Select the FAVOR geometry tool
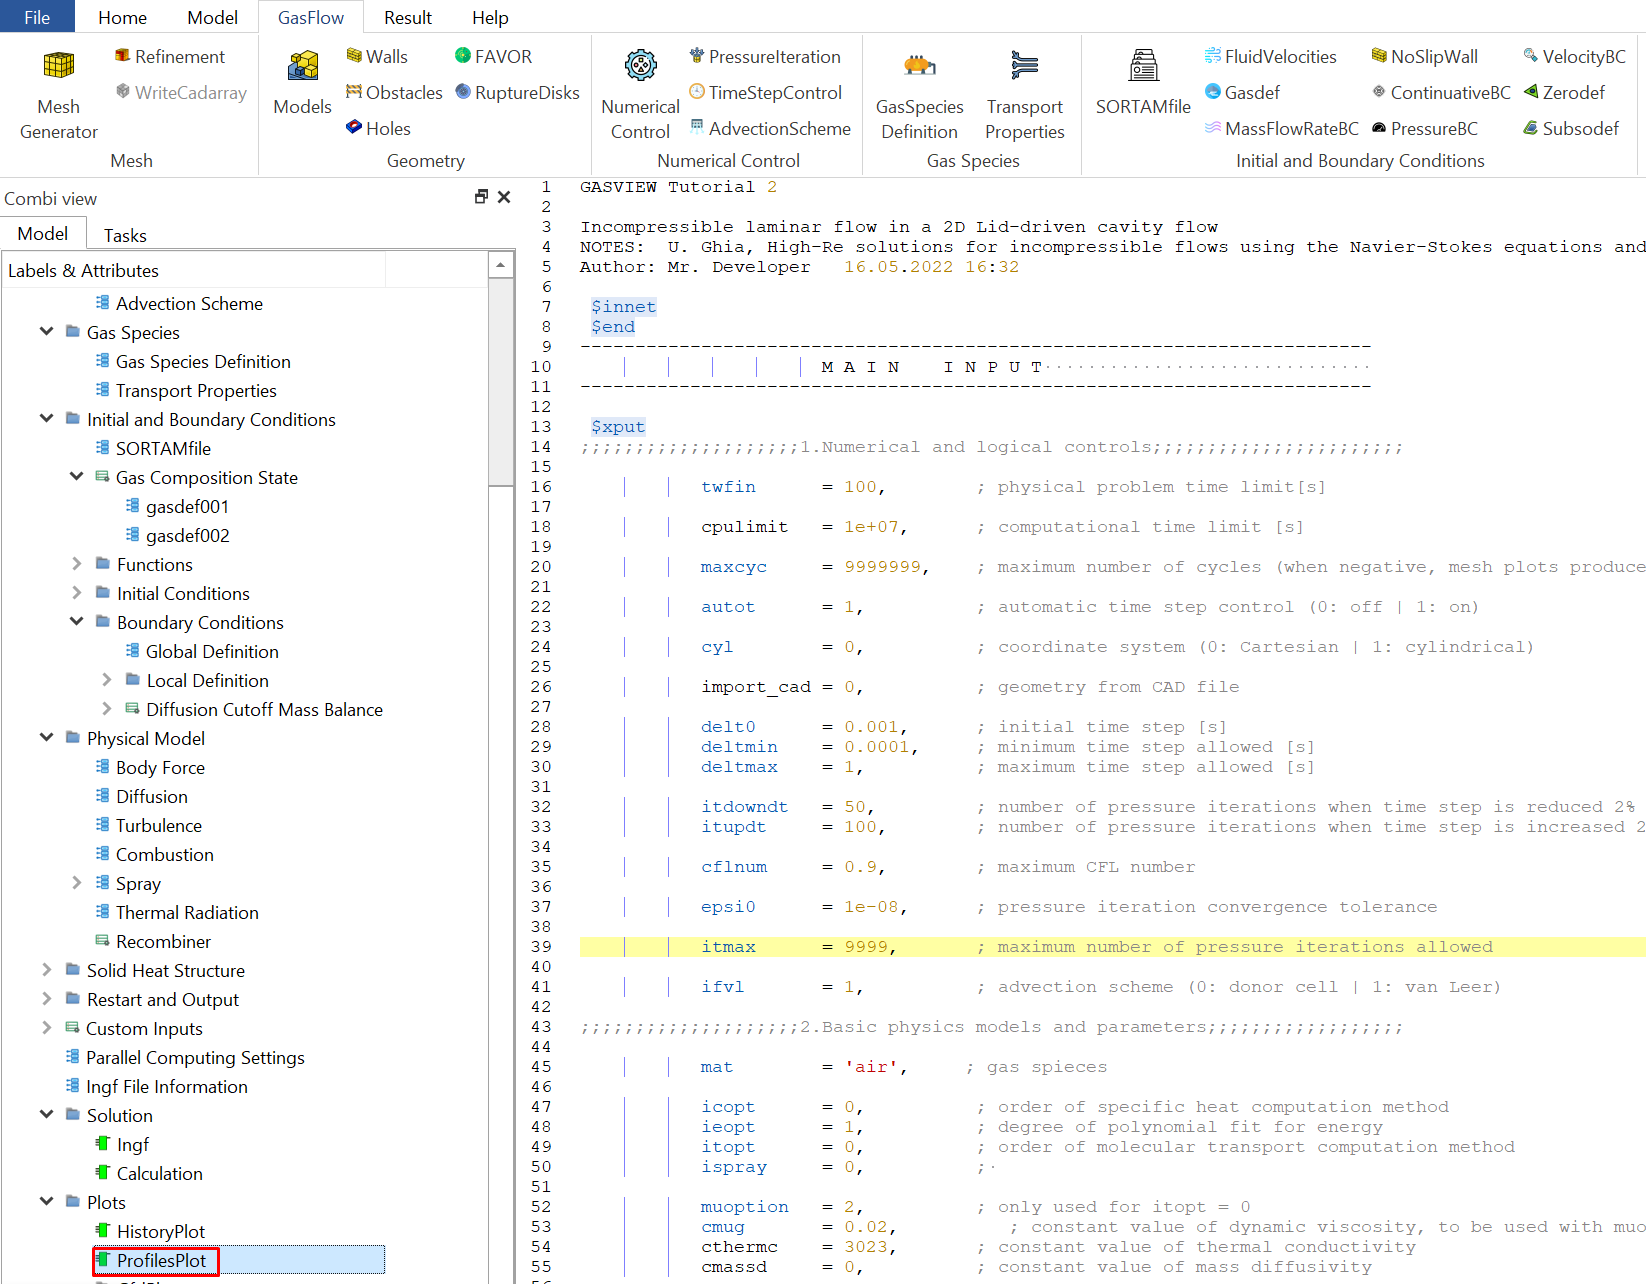 [x=493, y=57]
